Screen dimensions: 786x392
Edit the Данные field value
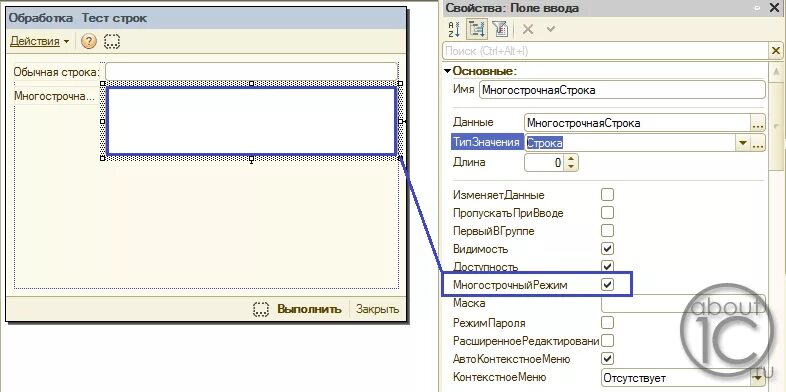[x=637, y=123]
